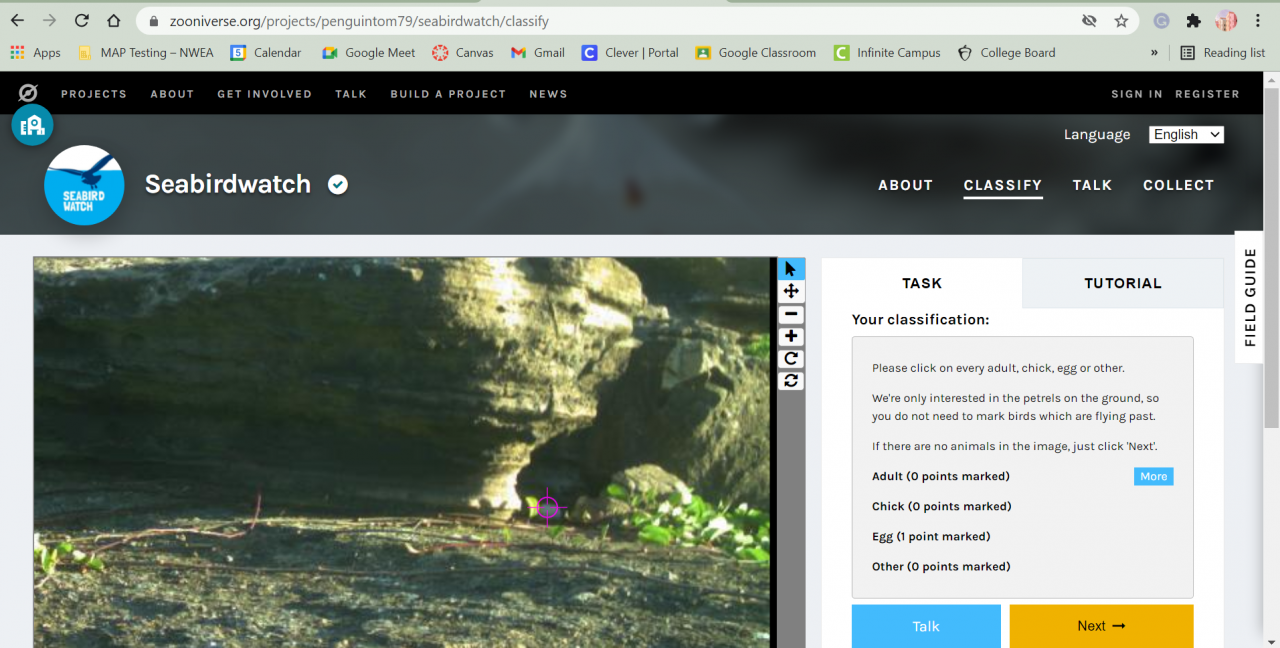This screenshot has height=648, width=1280.
Task: Open the Language dropdown
Action: pyautogui.click(x=1186, y=134)
